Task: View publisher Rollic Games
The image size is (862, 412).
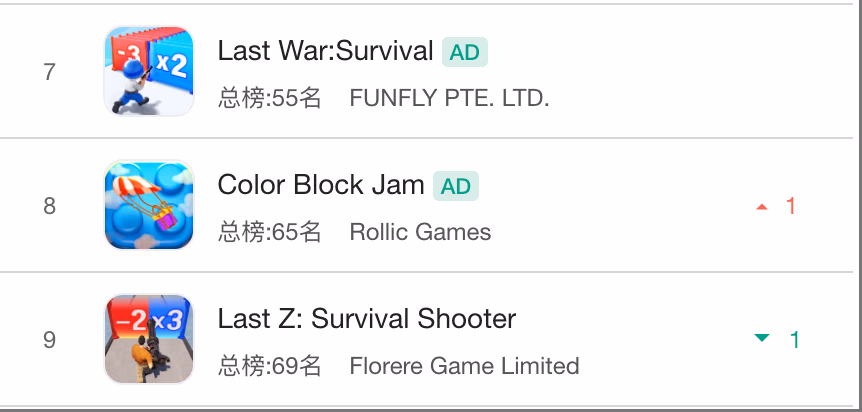Action: click(x=420, y=232)
